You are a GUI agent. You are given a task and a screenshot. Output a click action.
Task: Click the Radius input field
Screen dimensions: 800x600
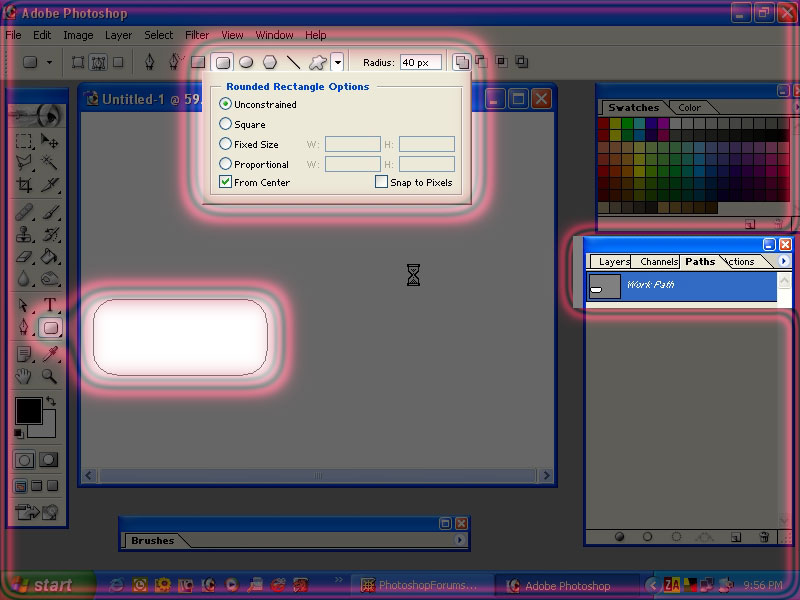point(420,62)
